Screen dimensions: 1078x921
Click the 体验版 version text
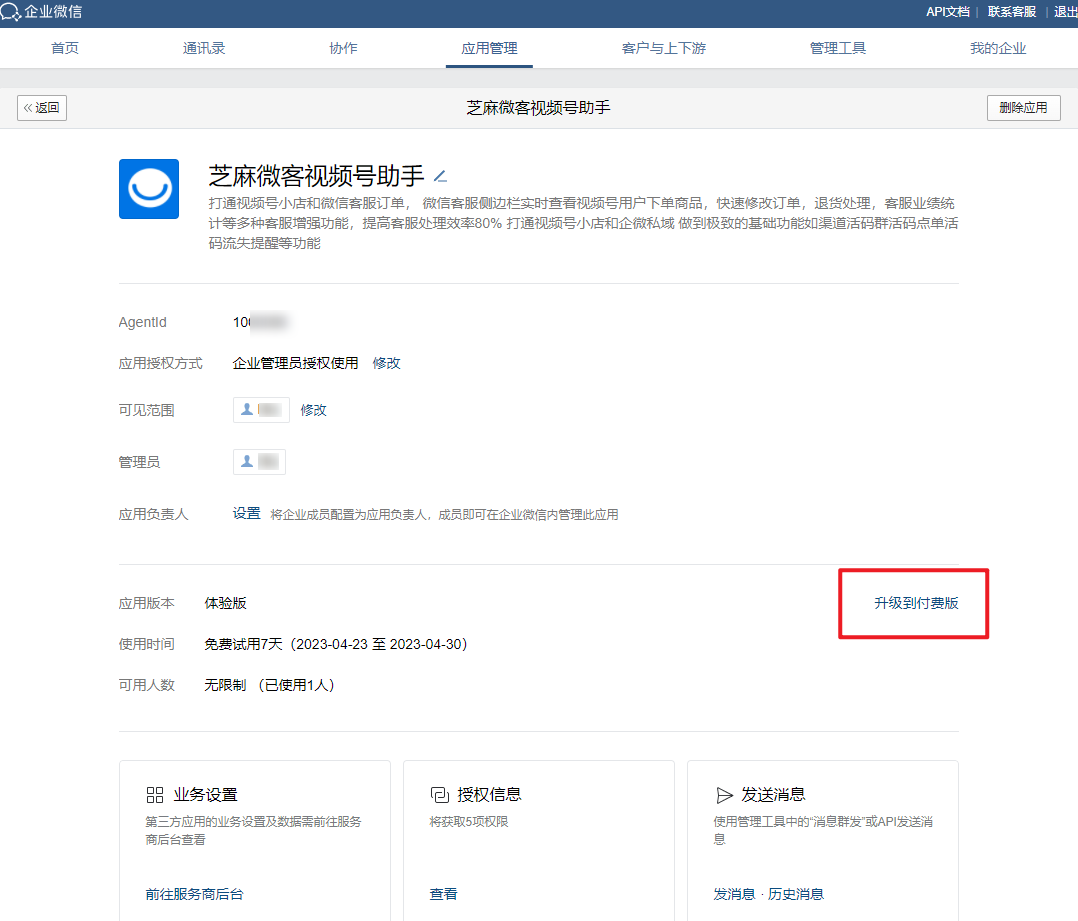click(x=226, y=603)
